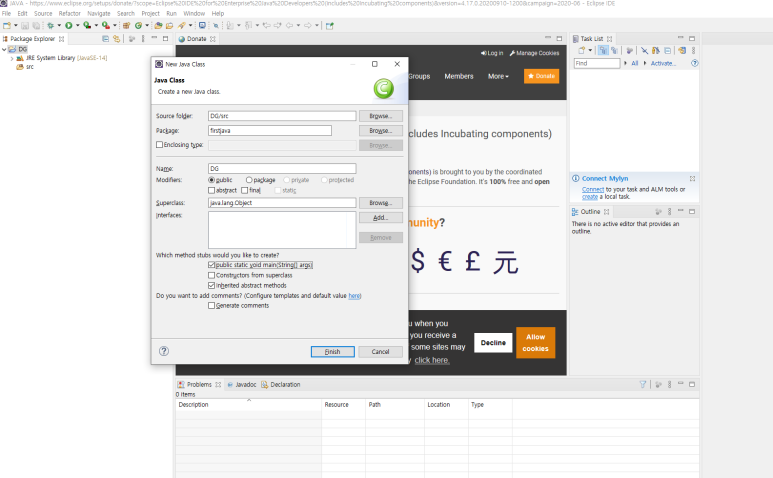773x478 pixels.
Task: Open the dropdown arrow beside New icon
Action: (15, 26)
